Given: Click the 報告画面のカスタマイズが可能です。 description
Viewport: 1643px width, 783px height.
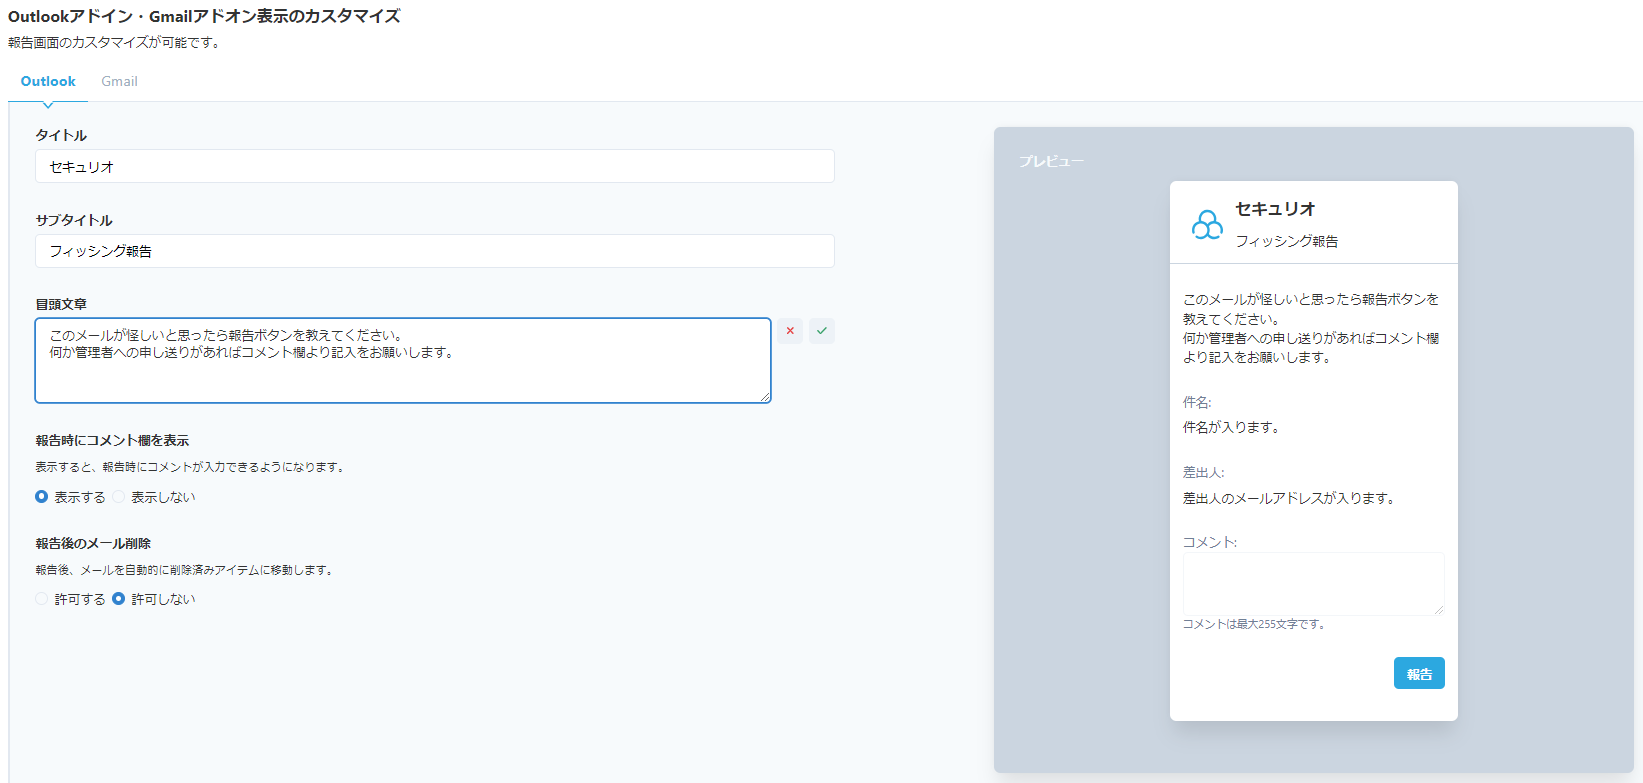Looking at the screenshot, I should (x=114, y=42).
